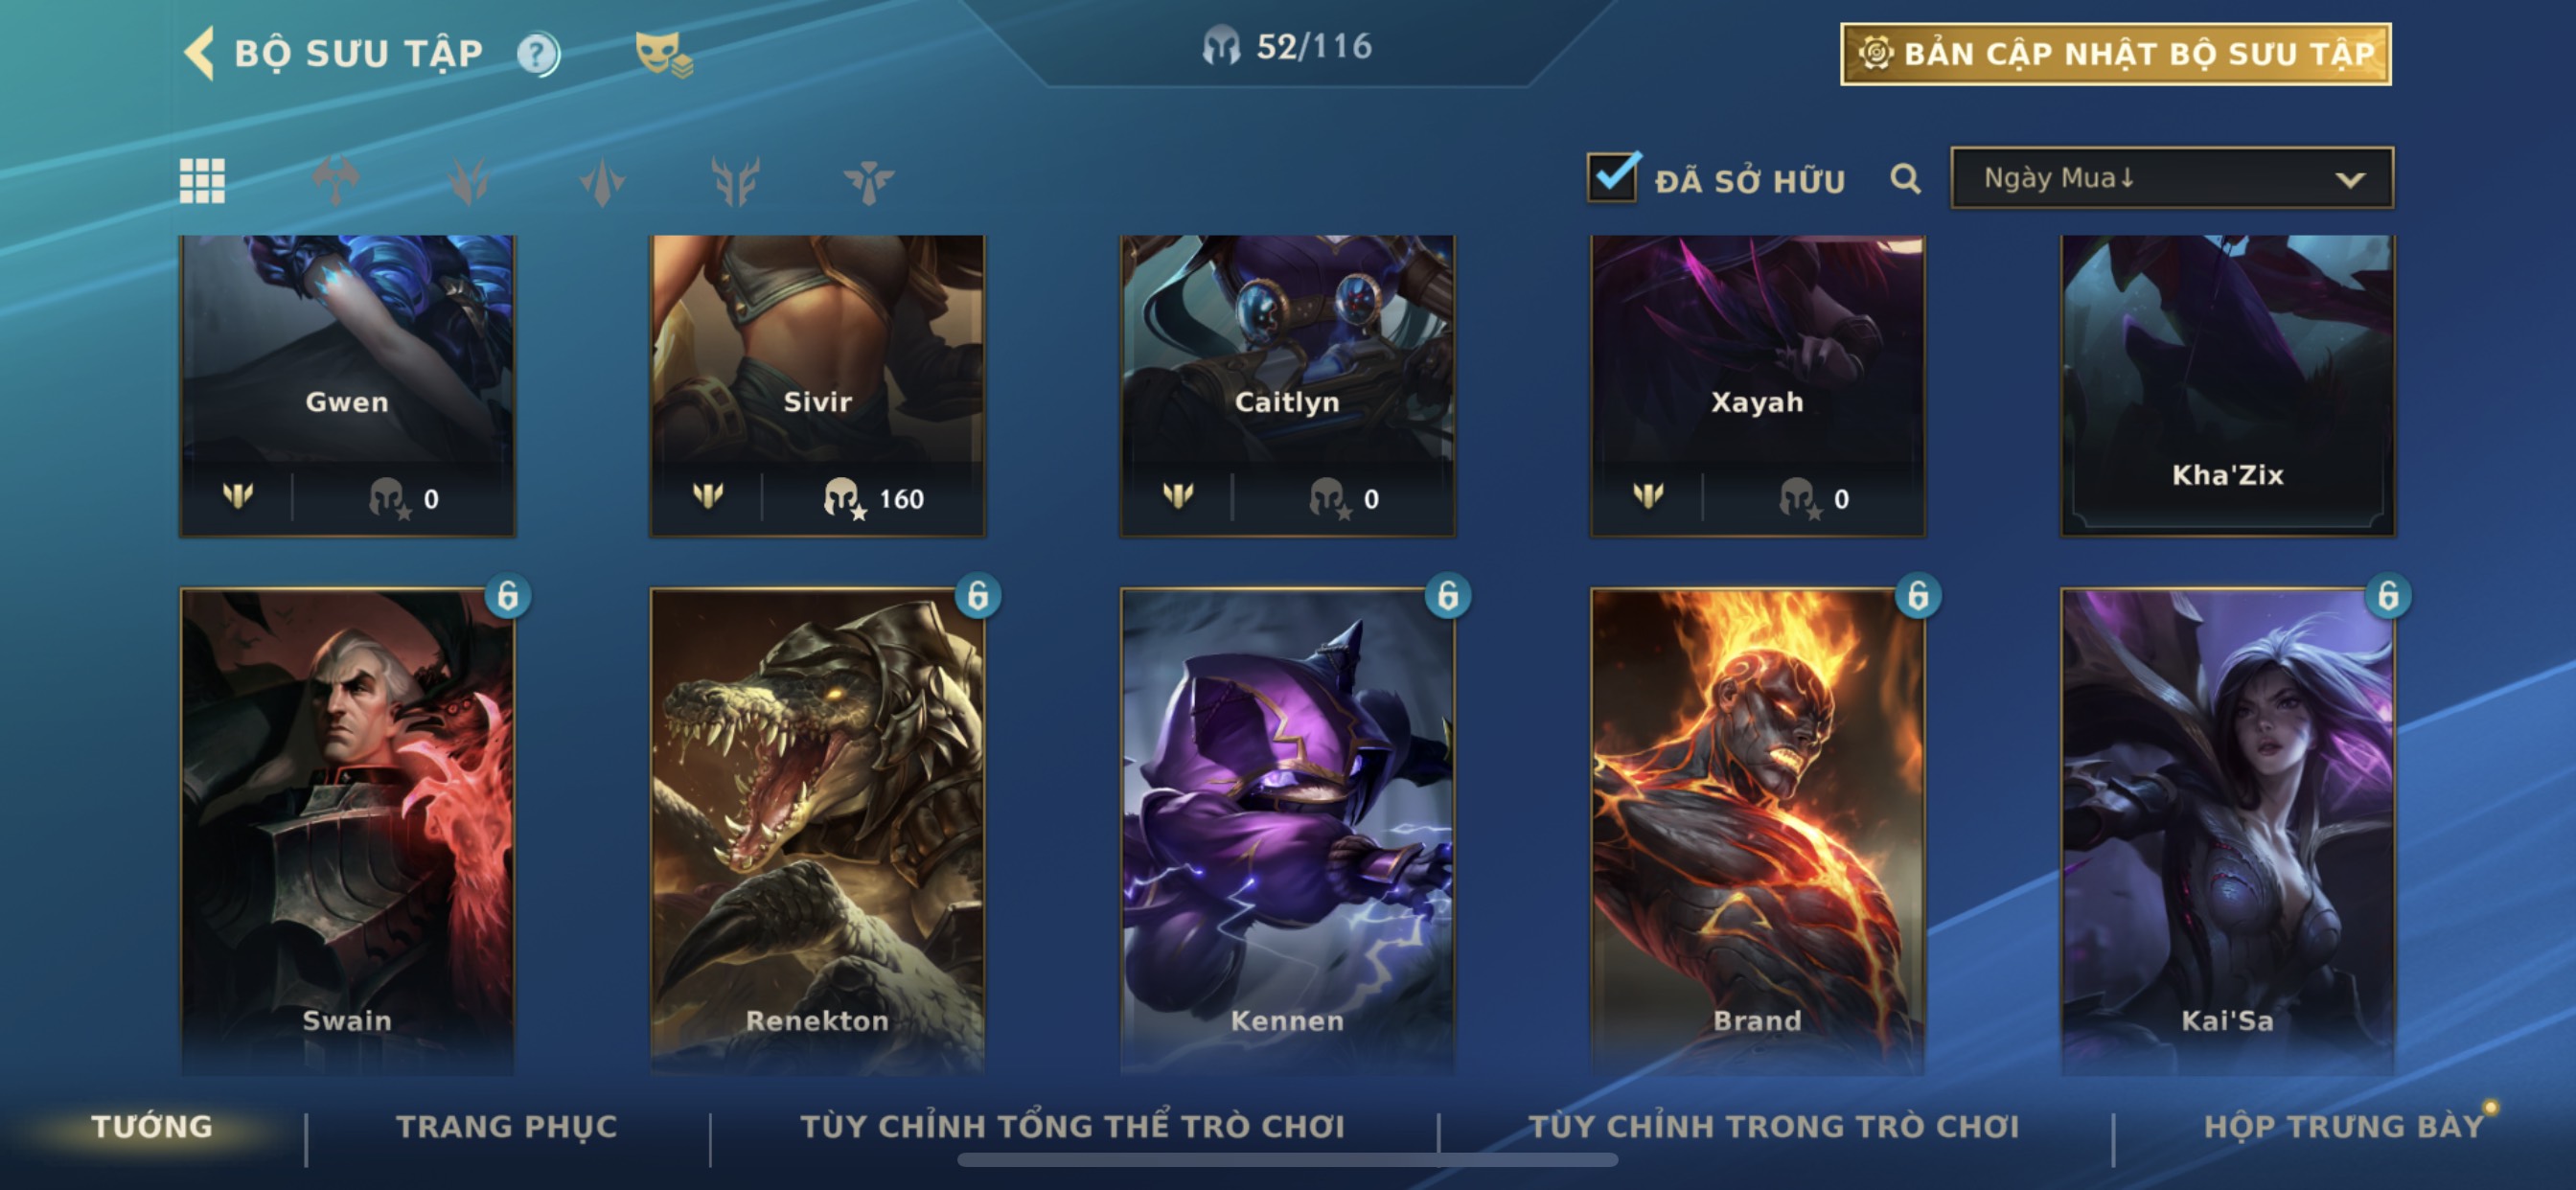
Task: Open Sivir mastery points 160 indicator
Action: [x=874, y=498]
